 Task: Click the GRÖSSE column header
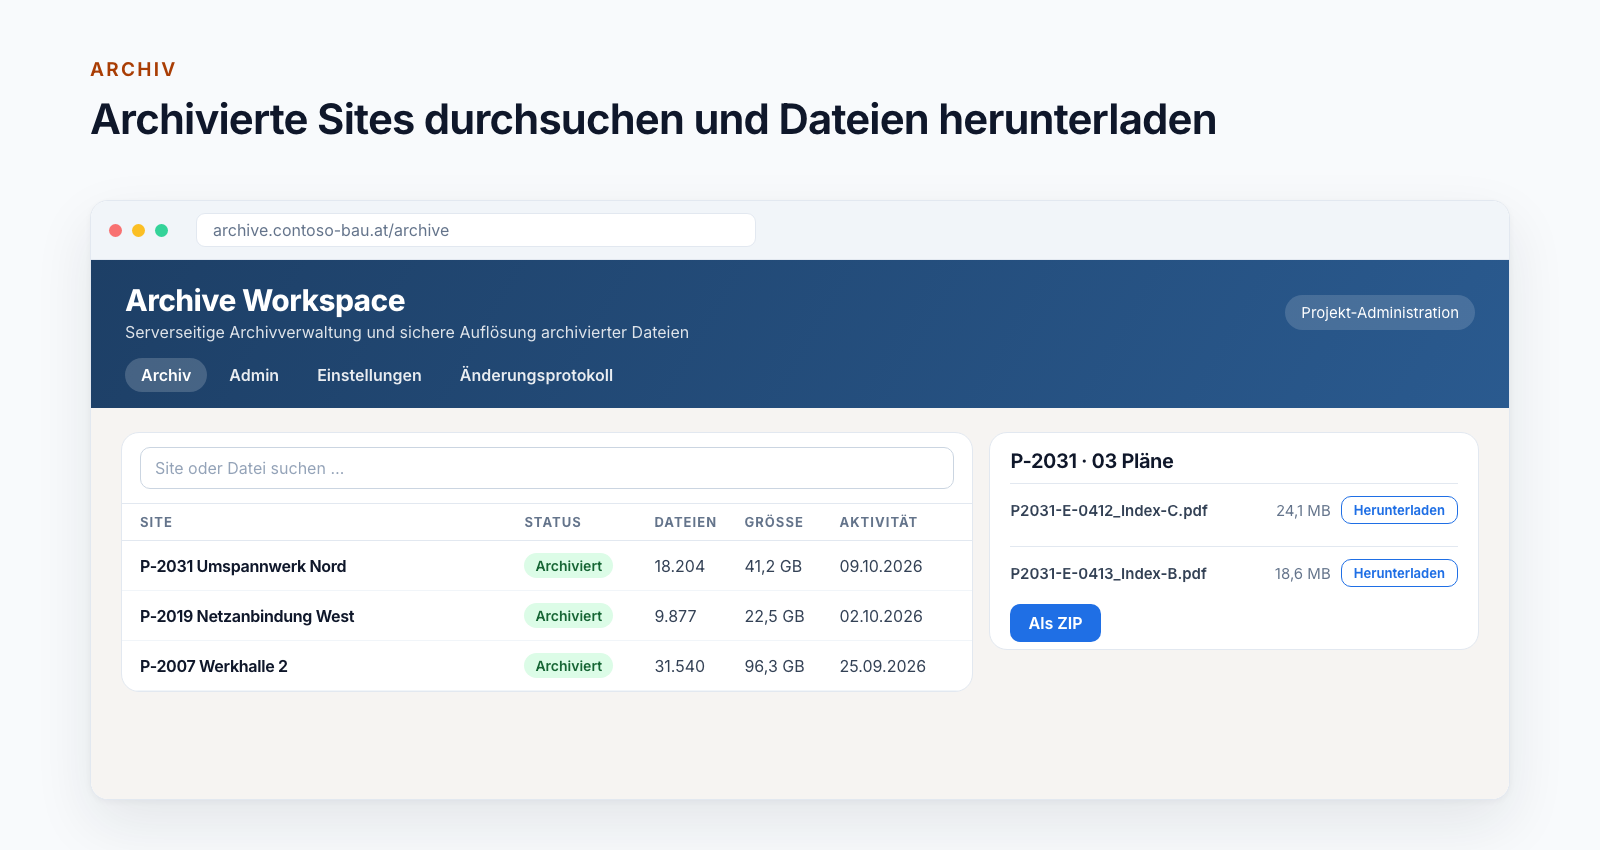[x=774, y=522]
